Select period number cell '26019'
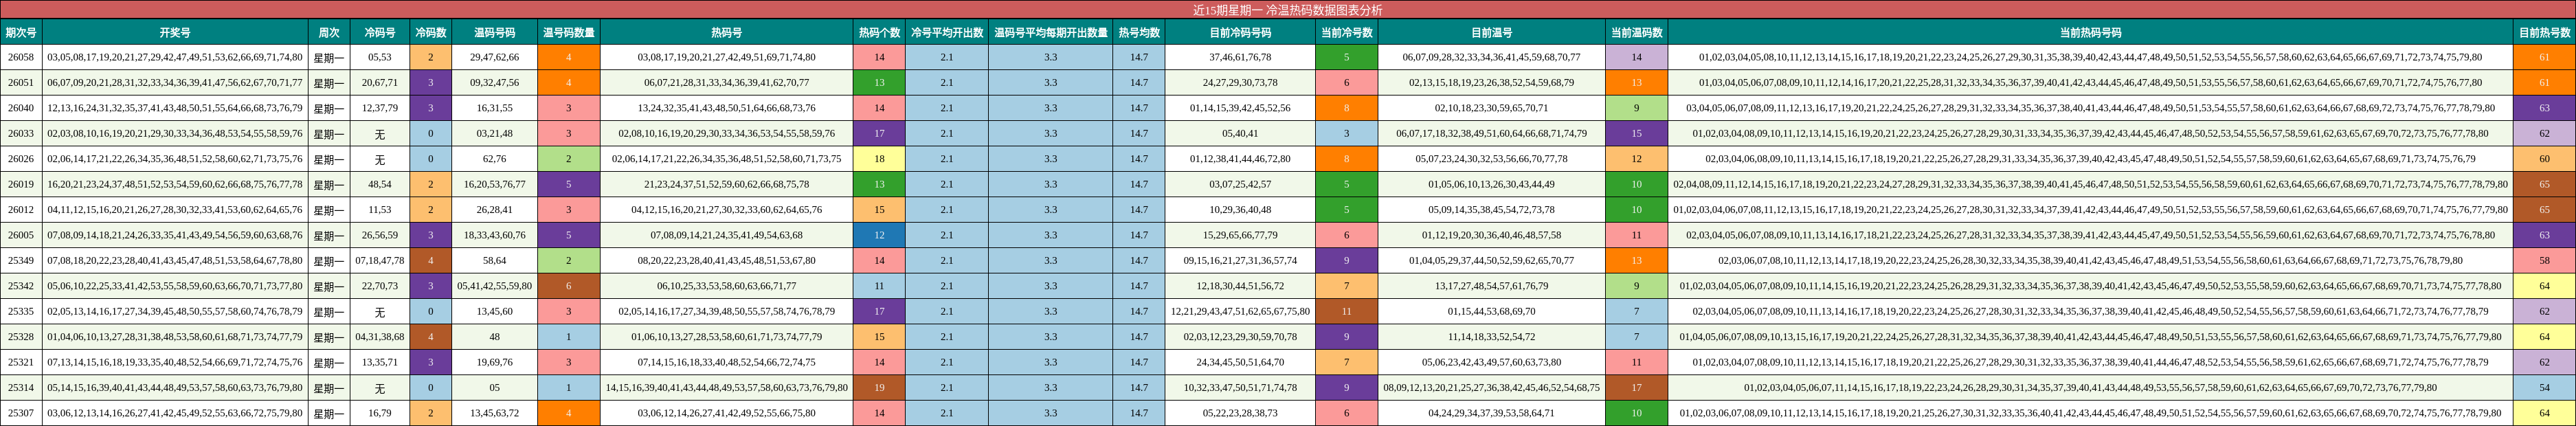Viewport: 2576px width, 426px height. [x=21, y=184]
